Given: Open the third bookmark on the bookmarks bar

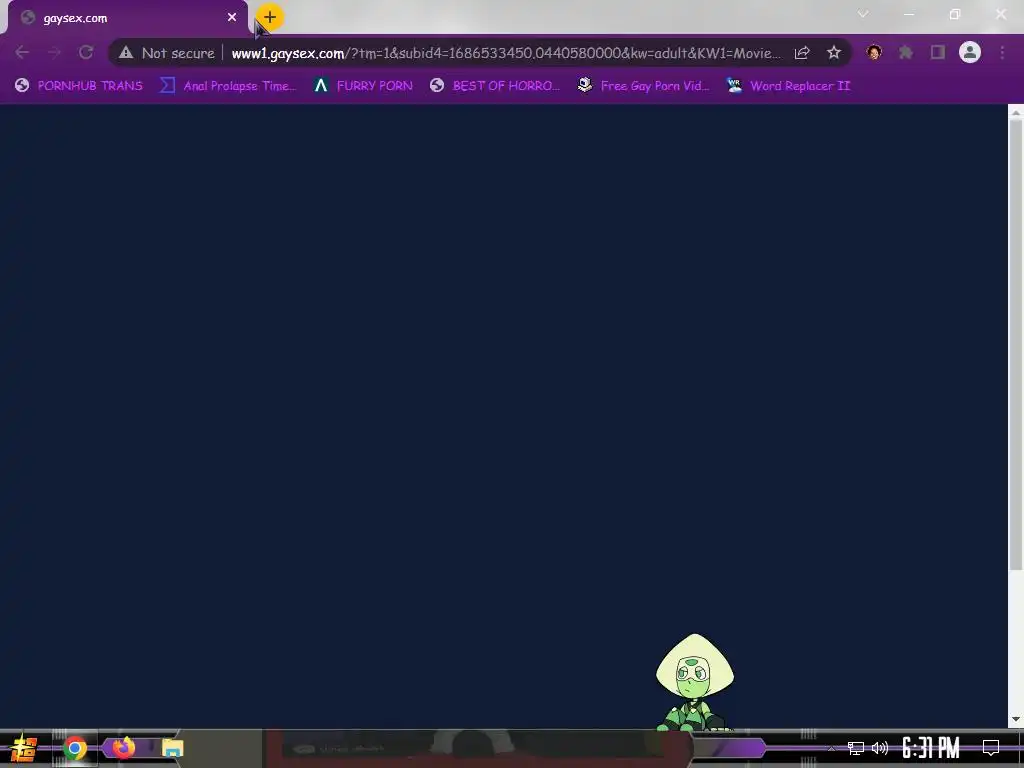Looking at the screenshot, I should 363,86.
